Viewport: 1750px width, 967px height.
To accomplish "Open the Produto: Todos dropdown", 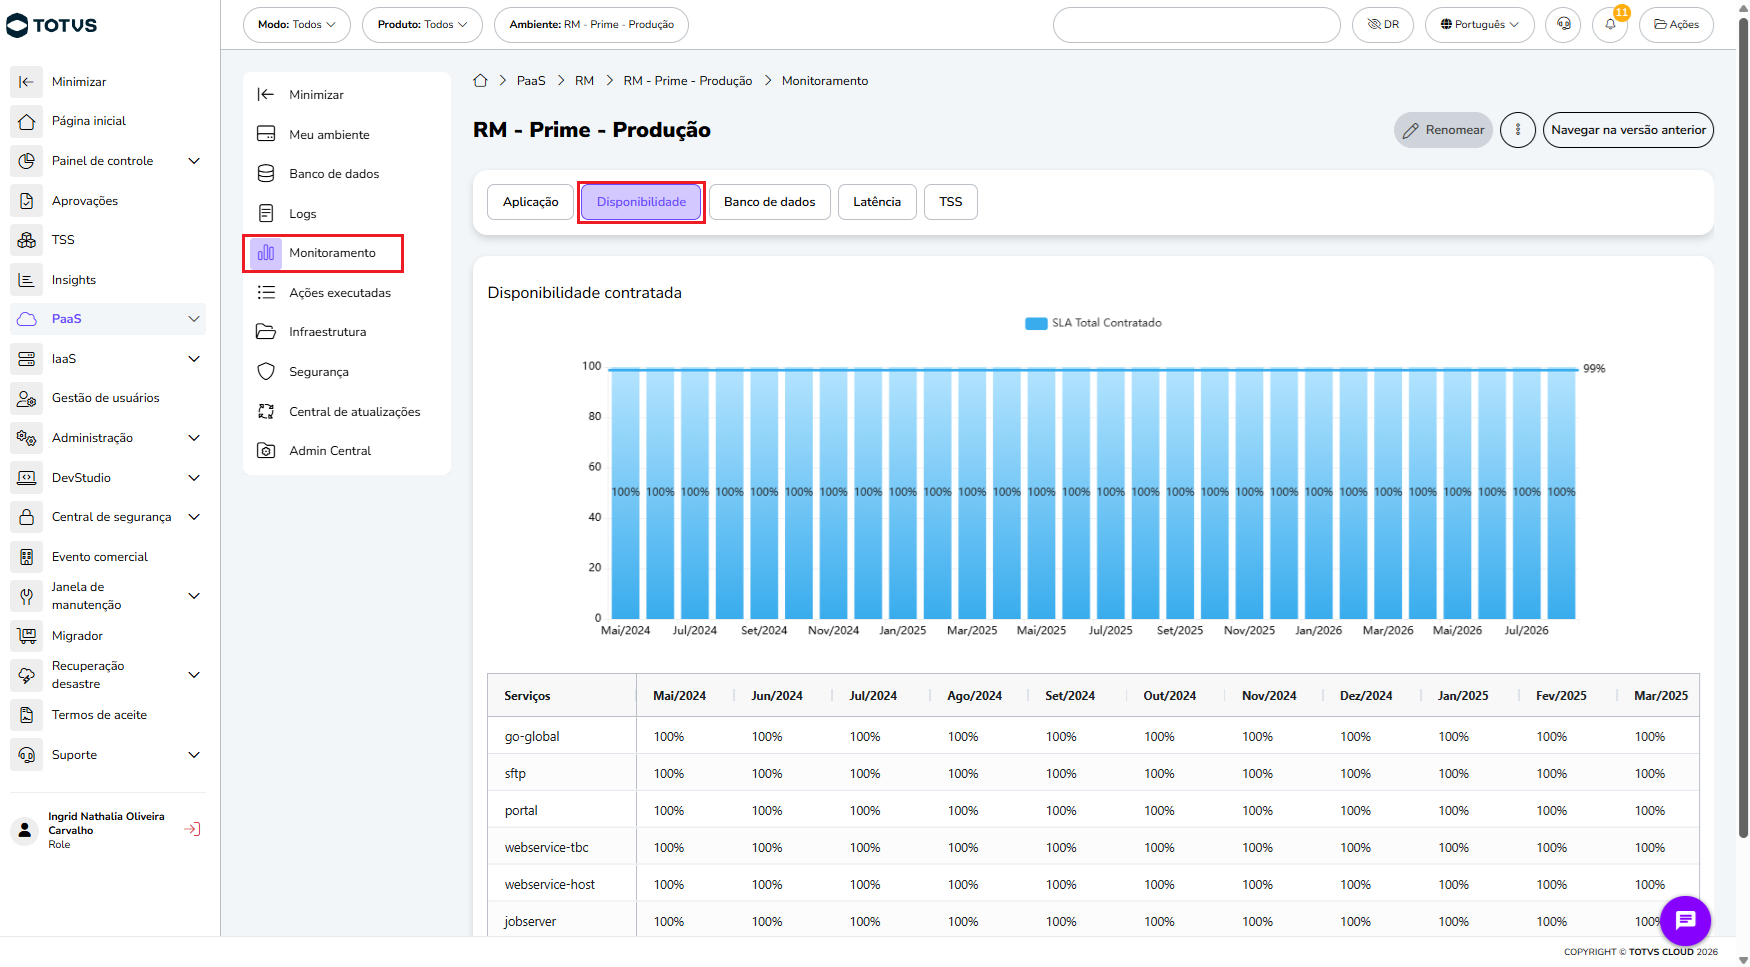I will [x=422, y=25].
